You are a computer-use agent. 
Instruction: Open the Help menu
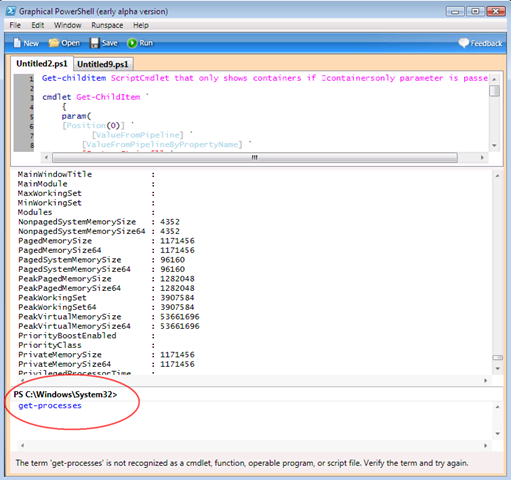(x=141, y=25)
